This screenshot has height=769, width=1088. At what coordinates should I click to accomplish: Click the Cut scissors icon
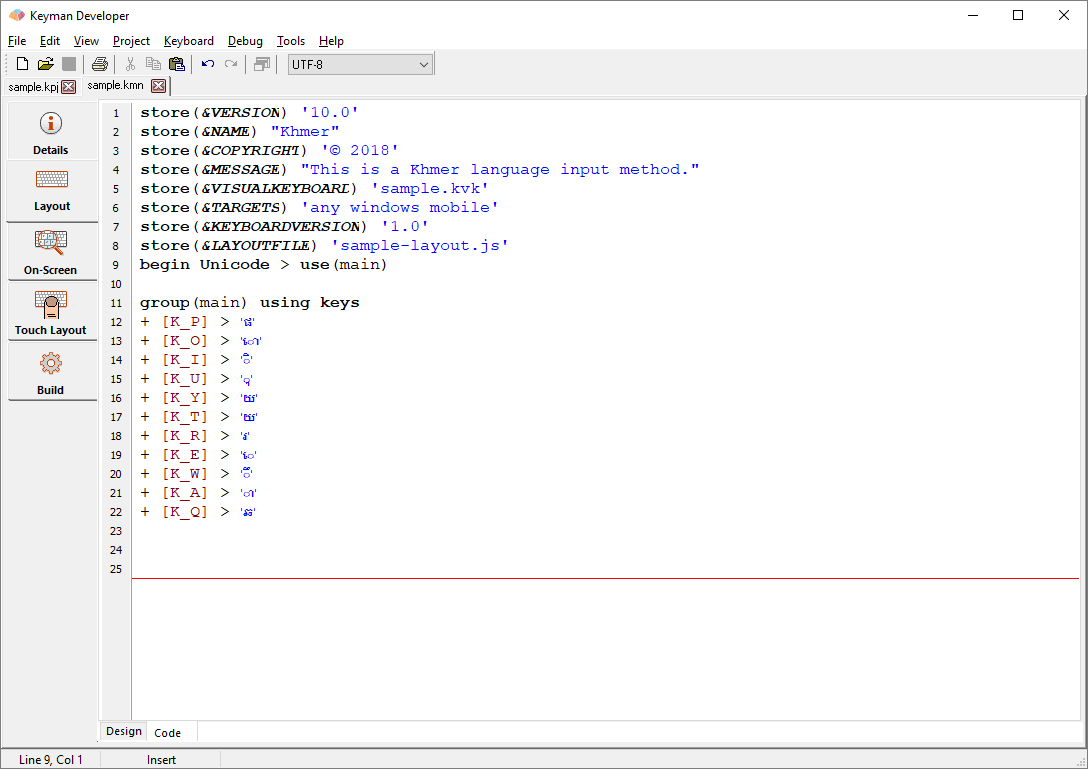tap(130, 65)
